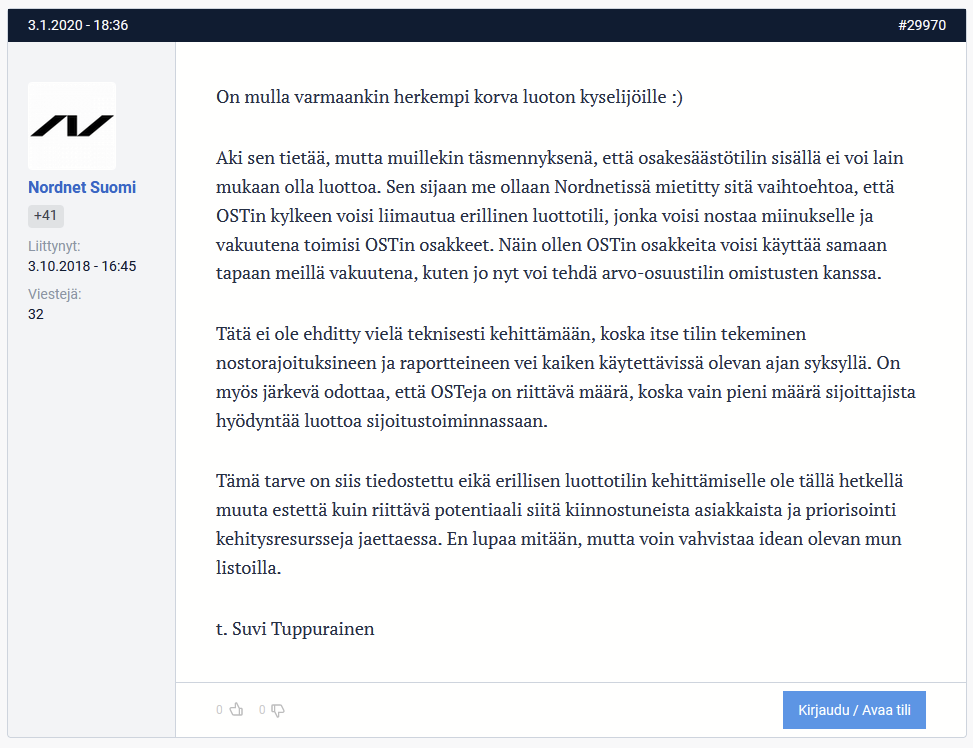973x748 pixels.
Task: Click the paragraph starting with Aki sen tietää
Action: click(x=560, y=216)
